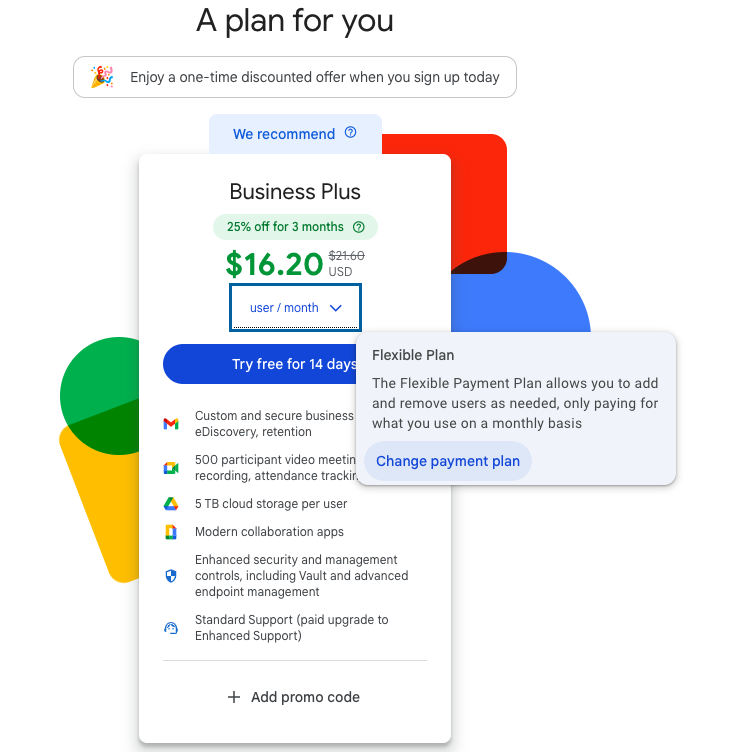Click the Add promo code link
This screenshot has height=752, width=750.
[x=305, y=697]
